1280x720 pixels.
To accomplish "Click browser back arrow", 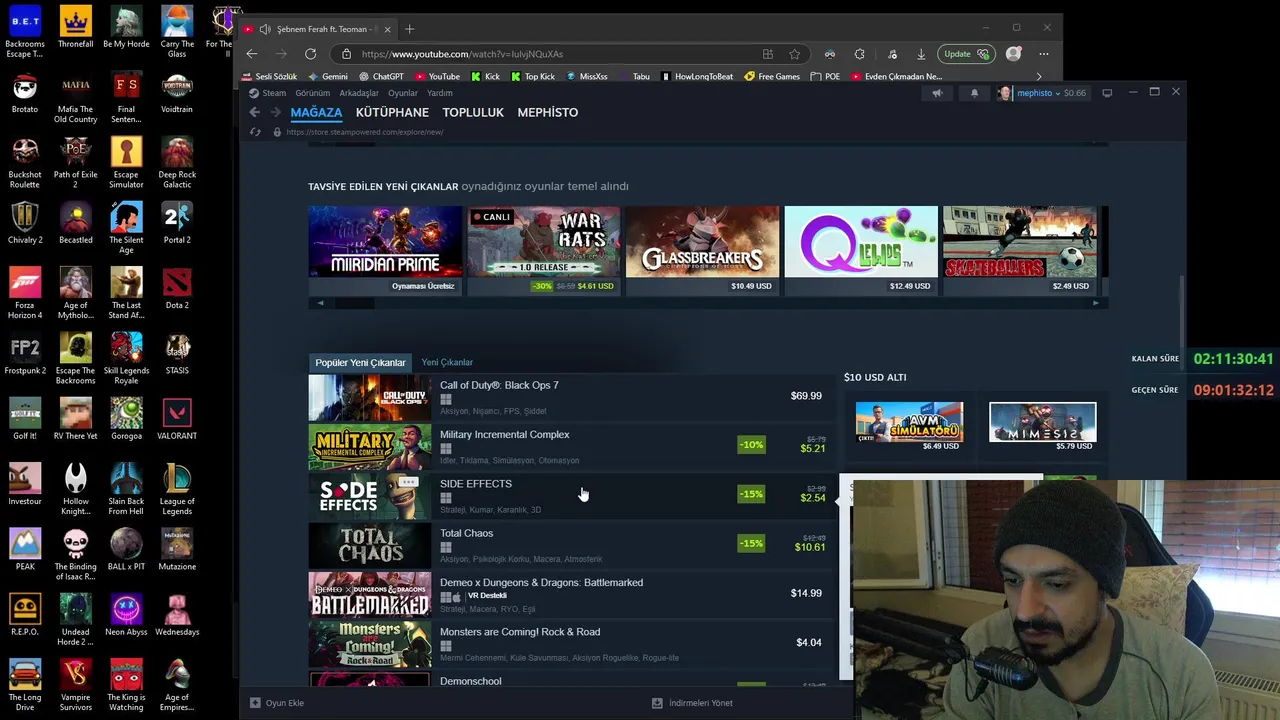I will tap(252, 54).
